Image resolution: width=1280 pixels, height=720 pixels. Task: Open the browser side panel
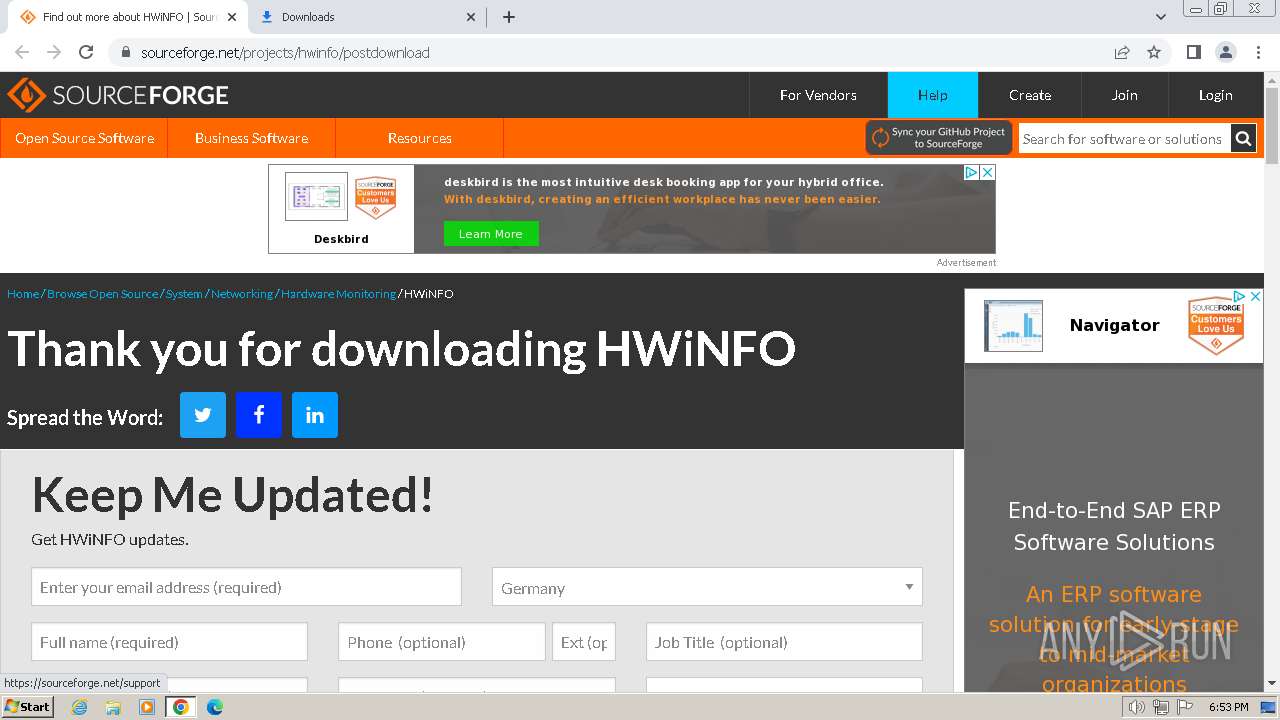[1193, 52]
